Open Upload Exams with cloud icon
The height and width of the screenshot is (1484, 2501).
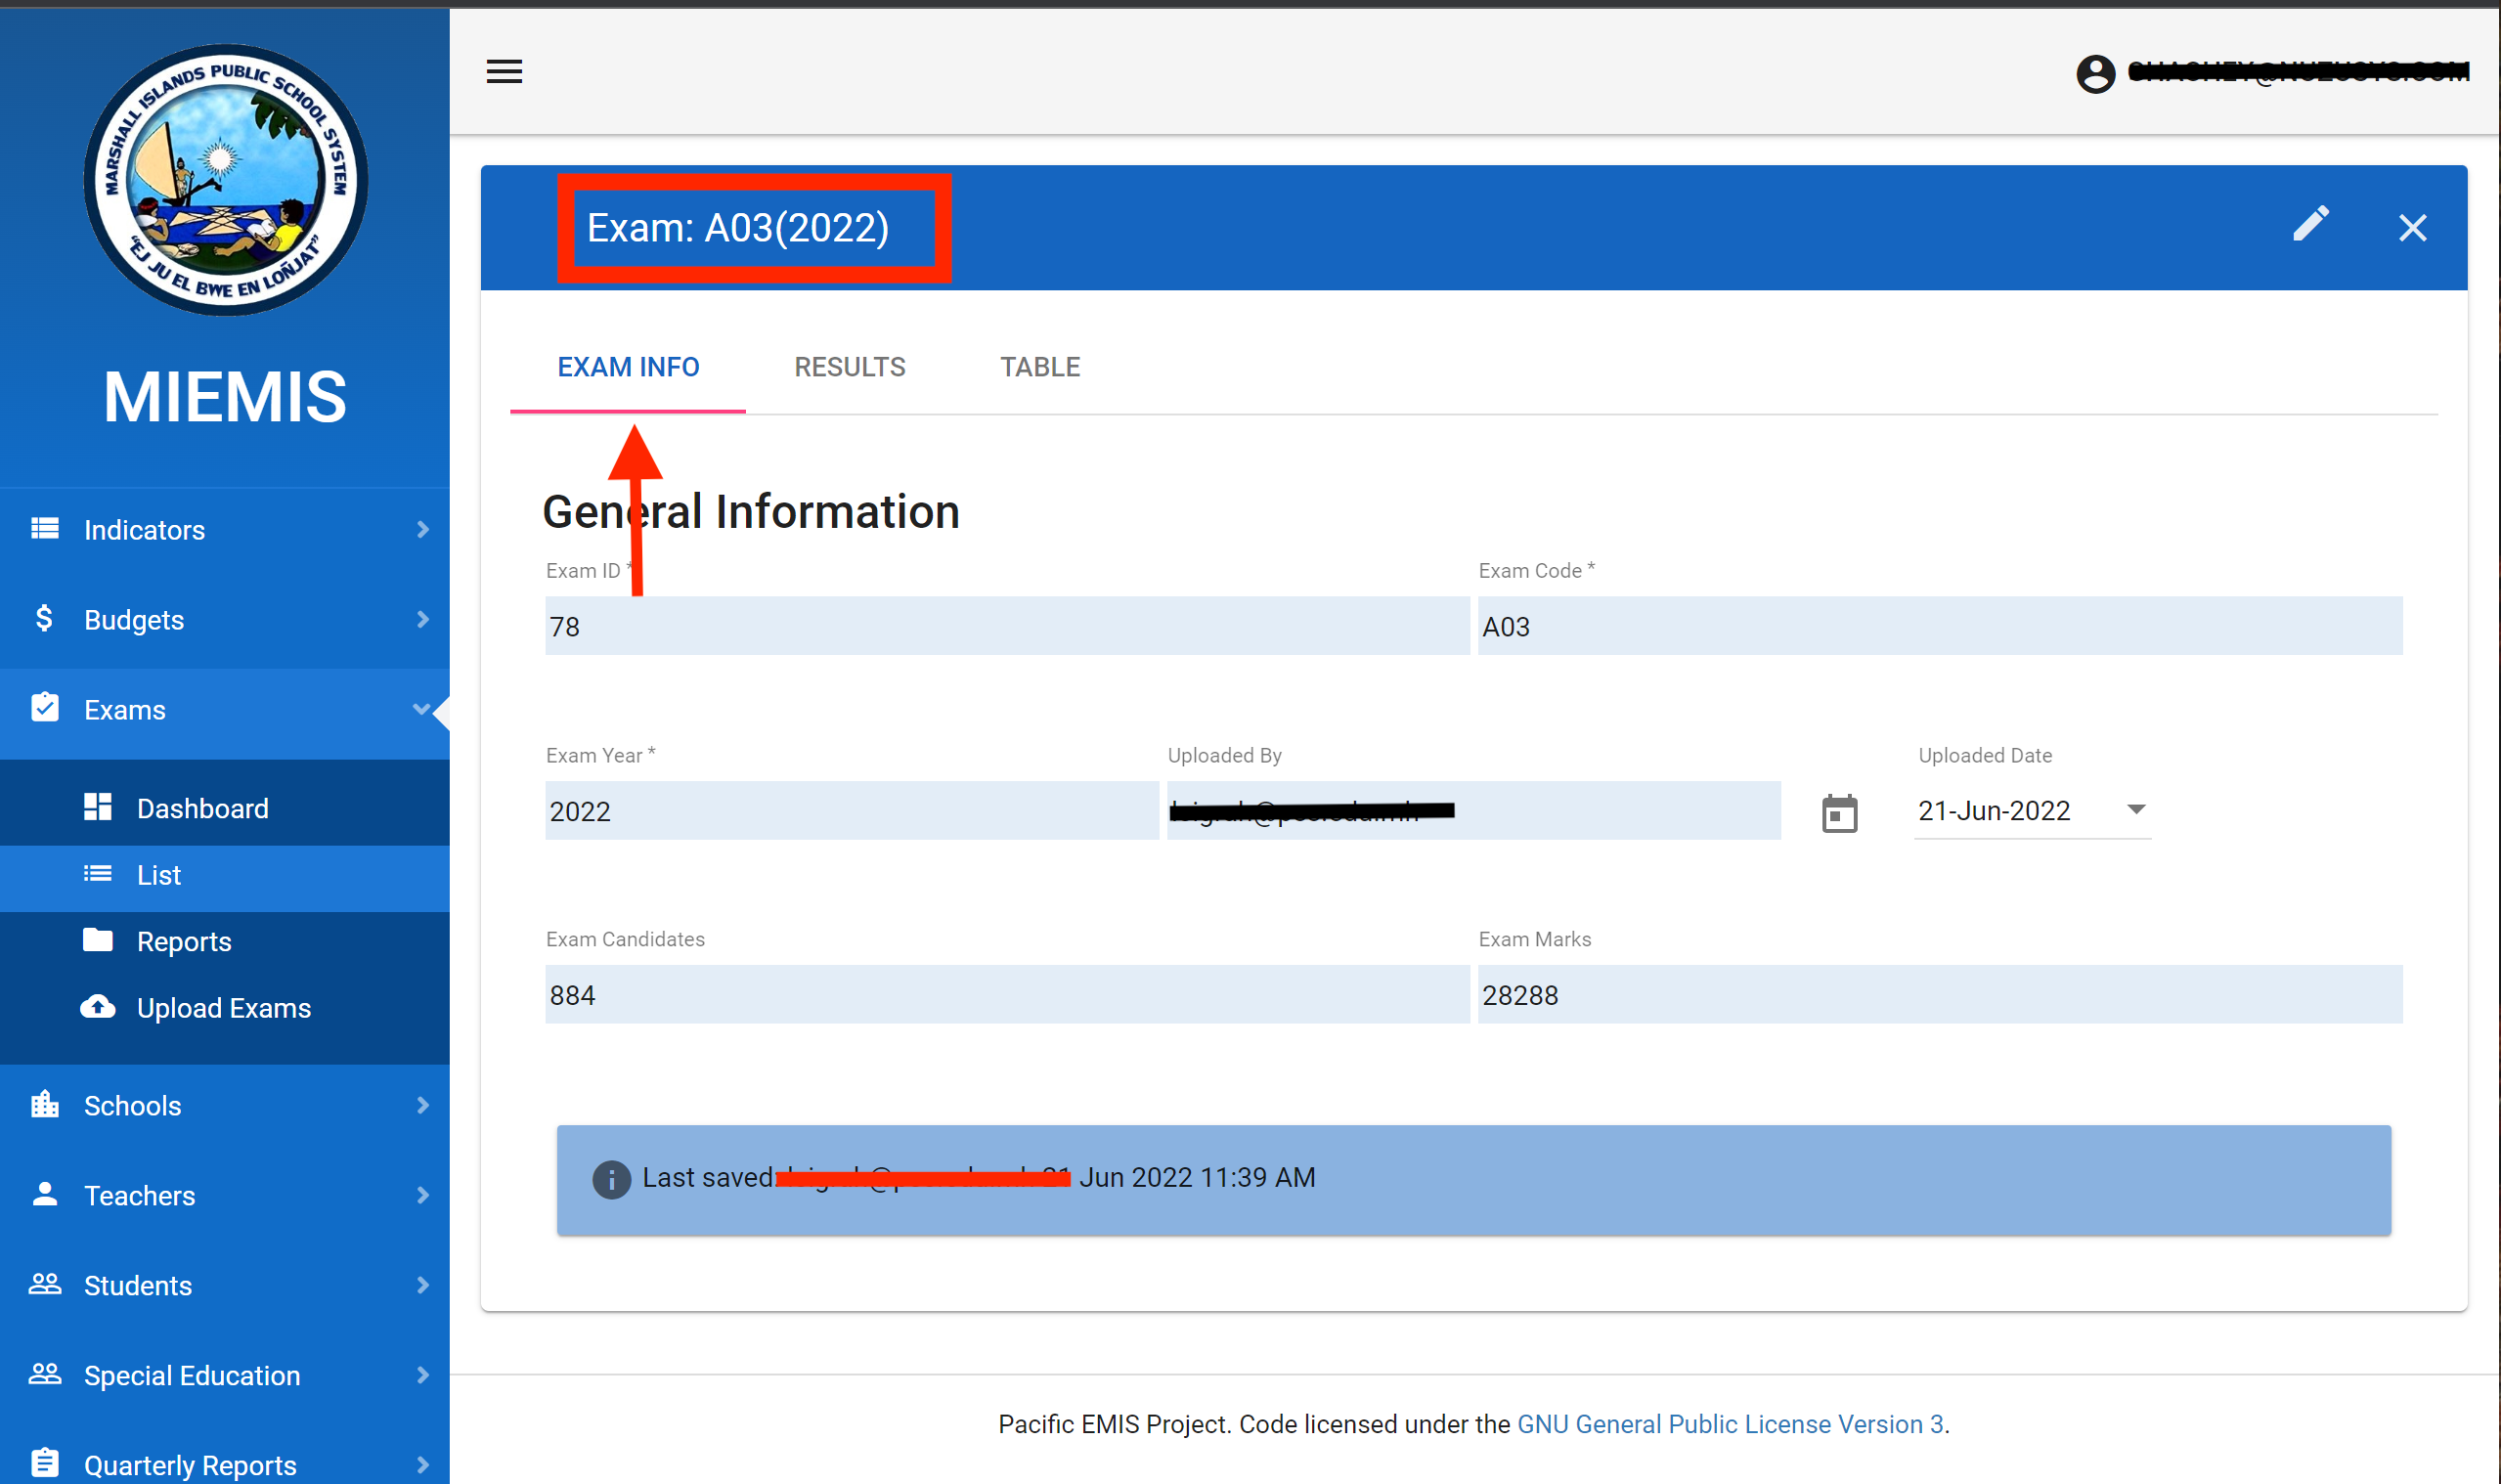click(x=223, y=1008)
